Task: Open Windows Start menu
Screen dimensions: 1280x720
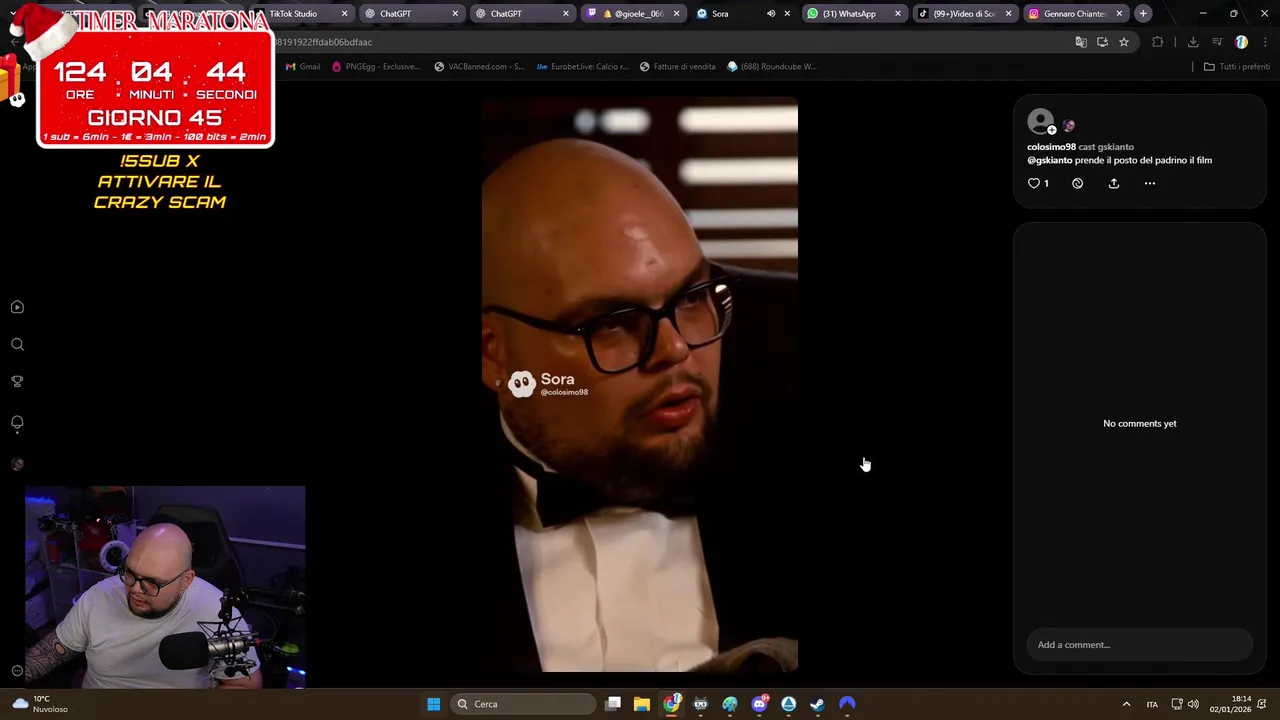Action: click(434, 704)
